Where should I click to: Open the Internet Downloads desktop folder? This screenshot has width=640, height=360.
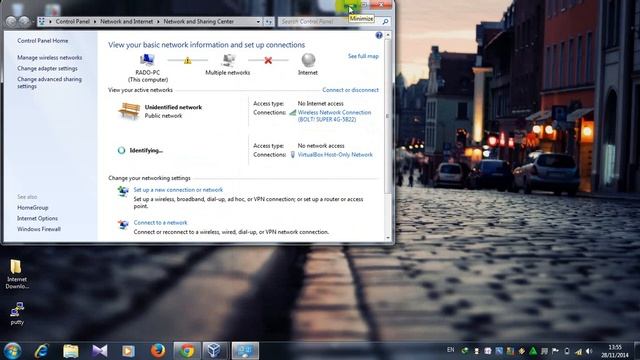[16, 274]
